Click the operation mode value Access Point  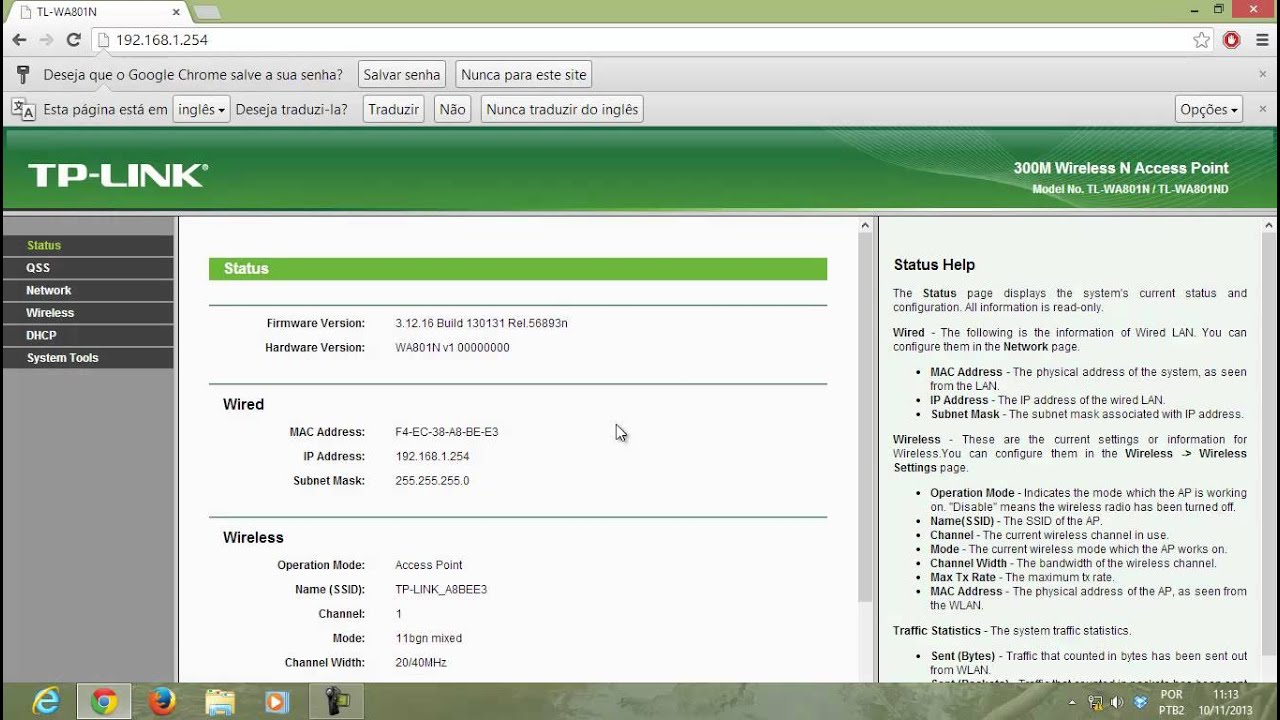pos(428,565)
